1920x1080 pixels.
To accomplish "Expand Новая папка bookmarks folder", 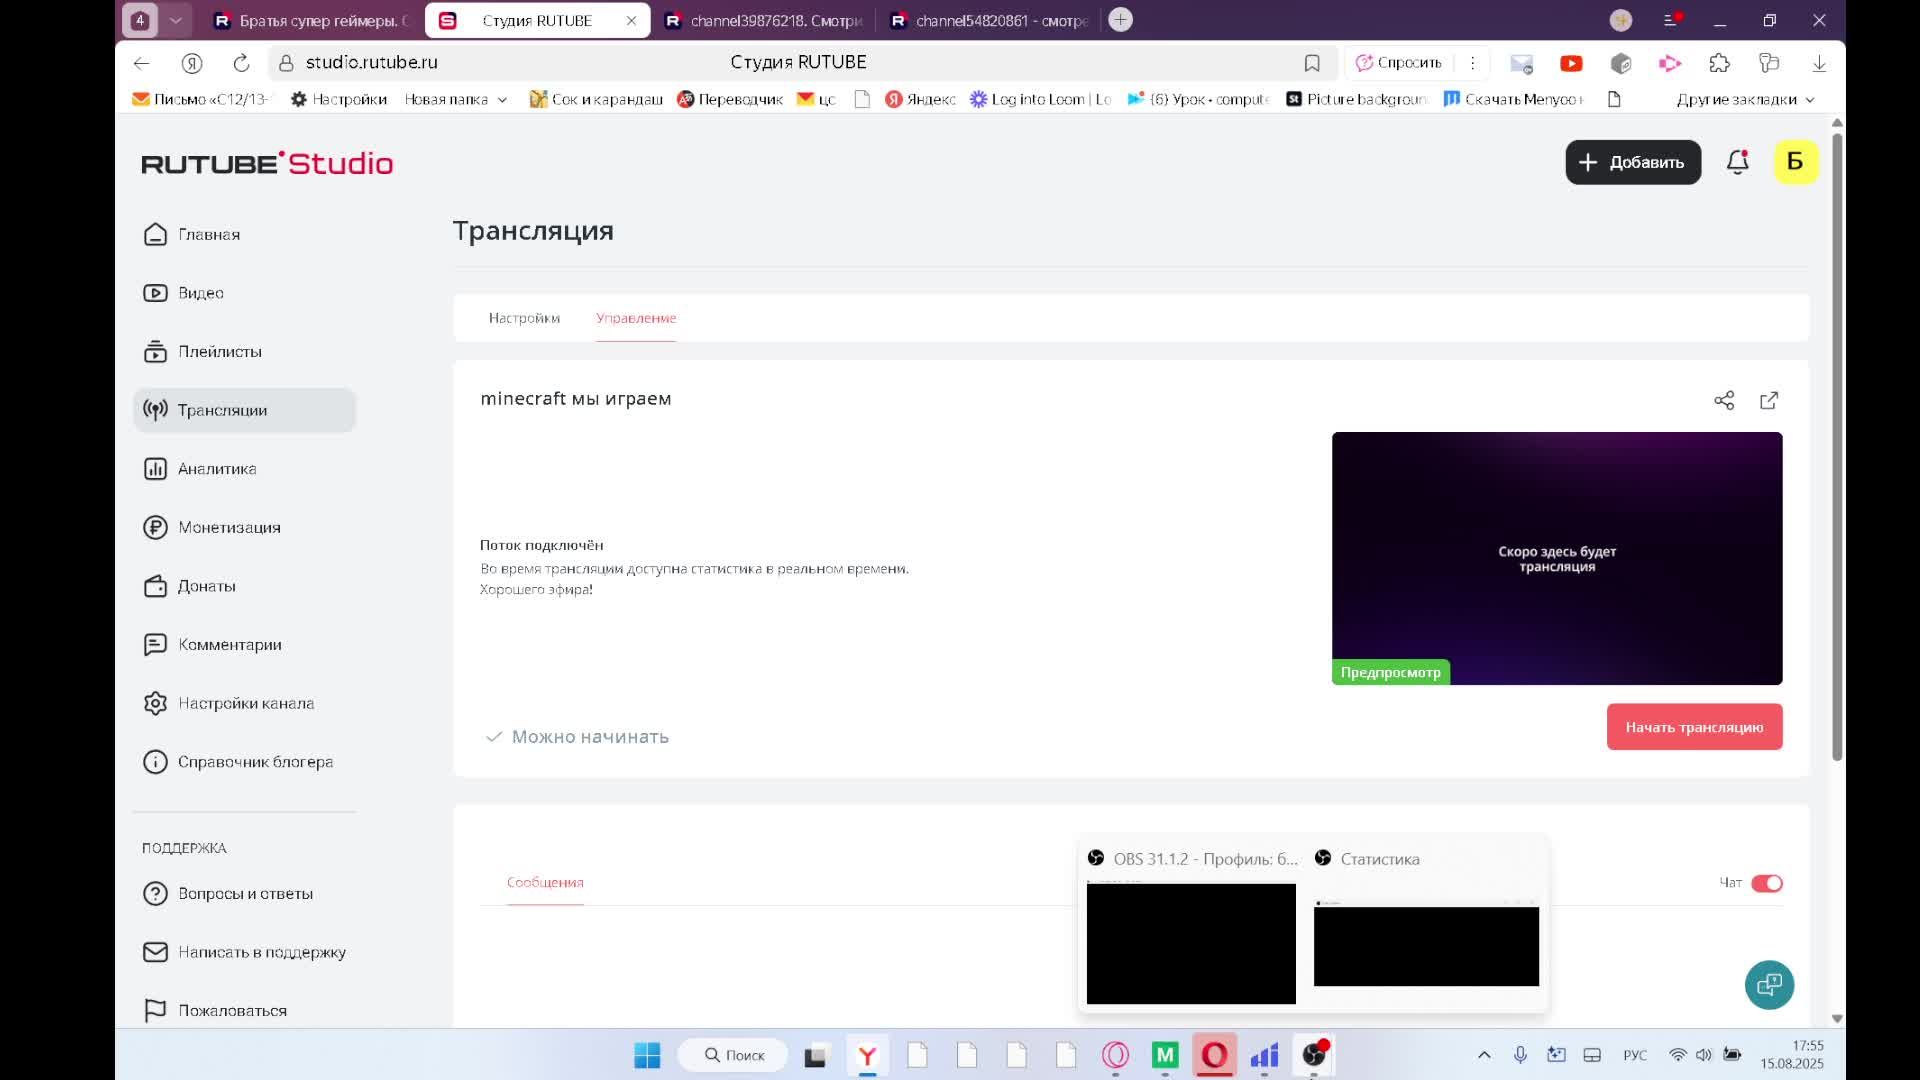I will tap(455, 99).
